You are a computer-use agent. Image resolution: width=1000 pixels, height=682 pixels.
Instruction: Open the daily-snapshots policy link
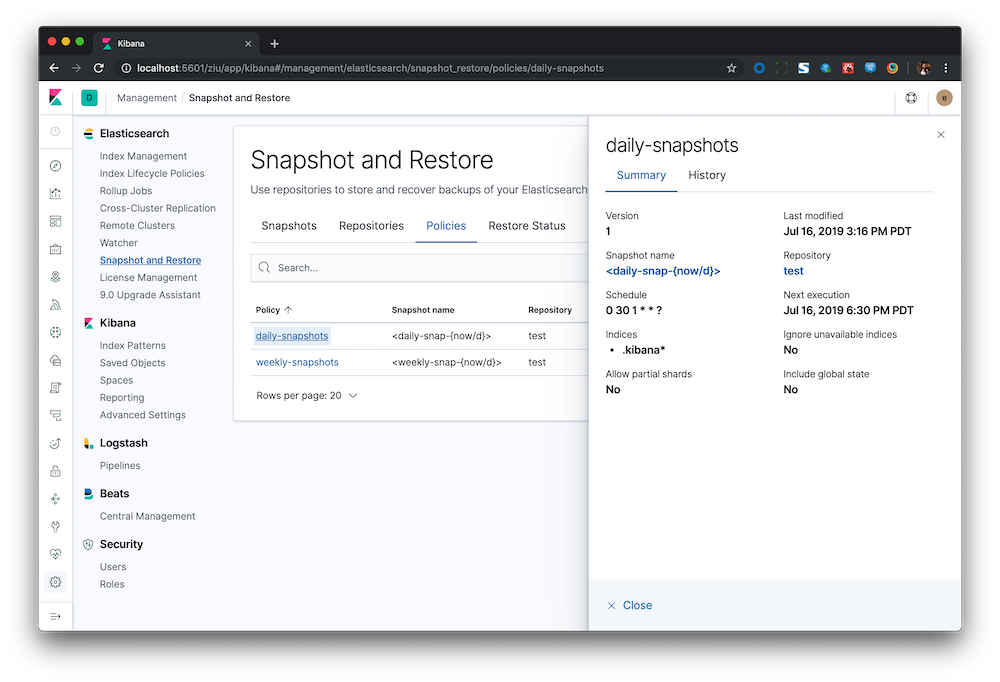coord(292,336)
